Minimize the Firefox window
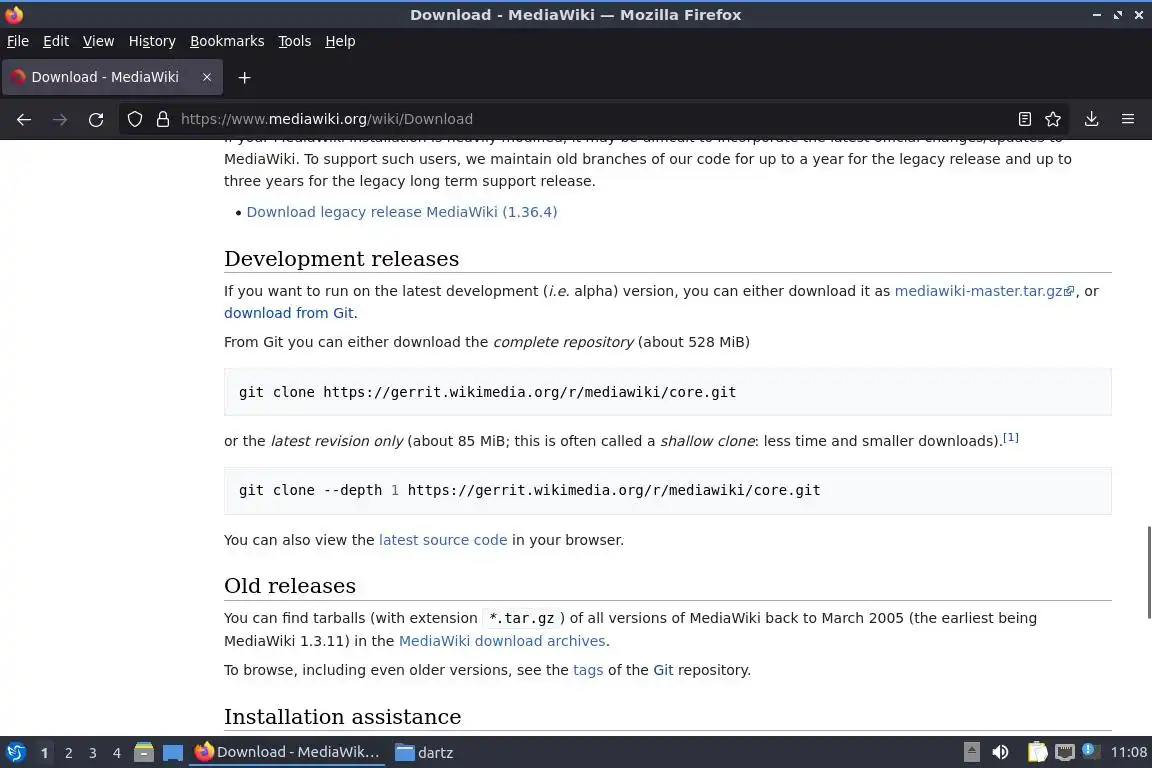Screen dimensions: 1152x768 point(1096,15)
